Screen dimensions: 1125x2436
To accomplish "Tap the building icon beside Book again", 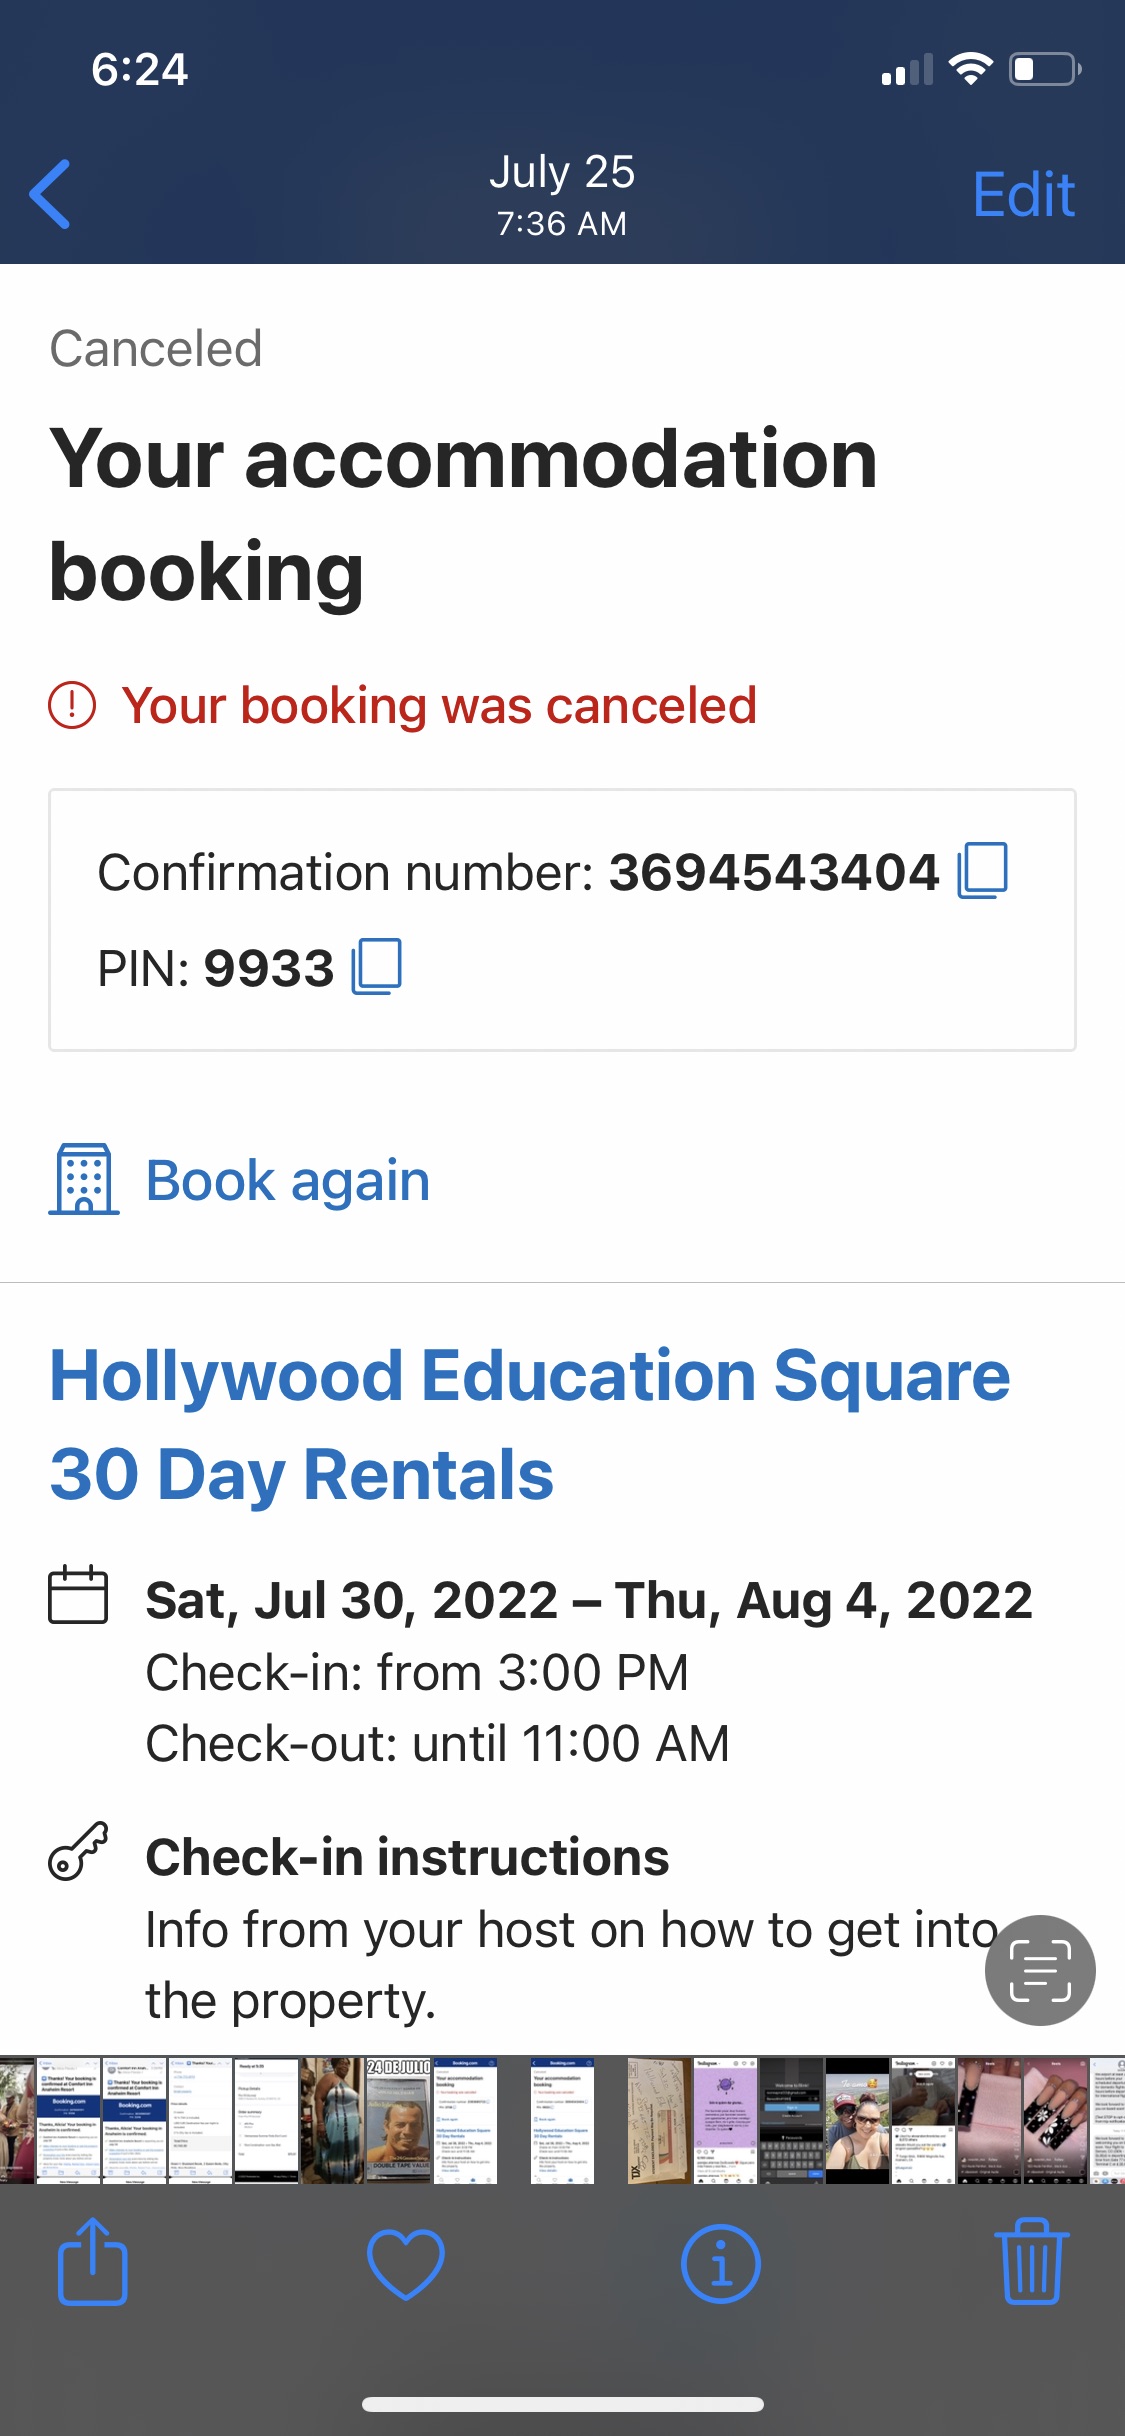I will click(x=84, y=1180).
